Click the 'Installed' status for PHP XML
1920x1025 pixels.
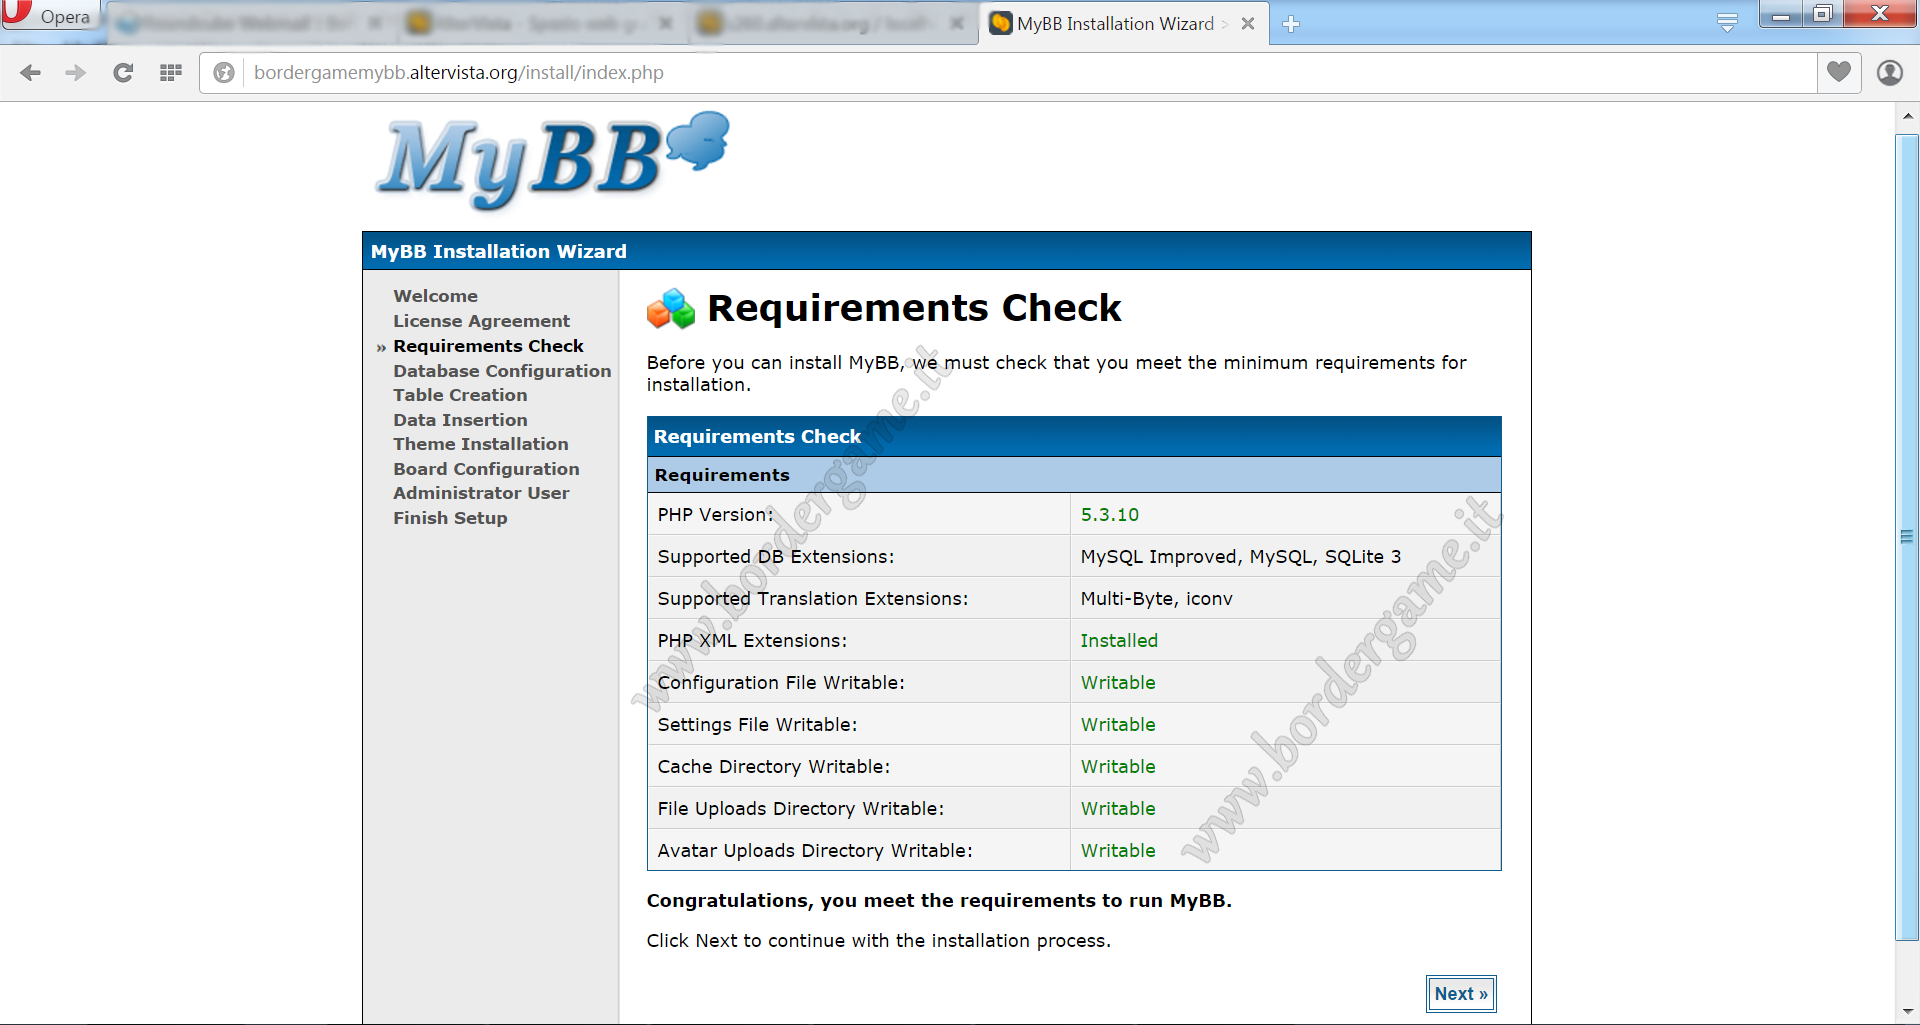pyautogui.click(x=1119, y=641)
